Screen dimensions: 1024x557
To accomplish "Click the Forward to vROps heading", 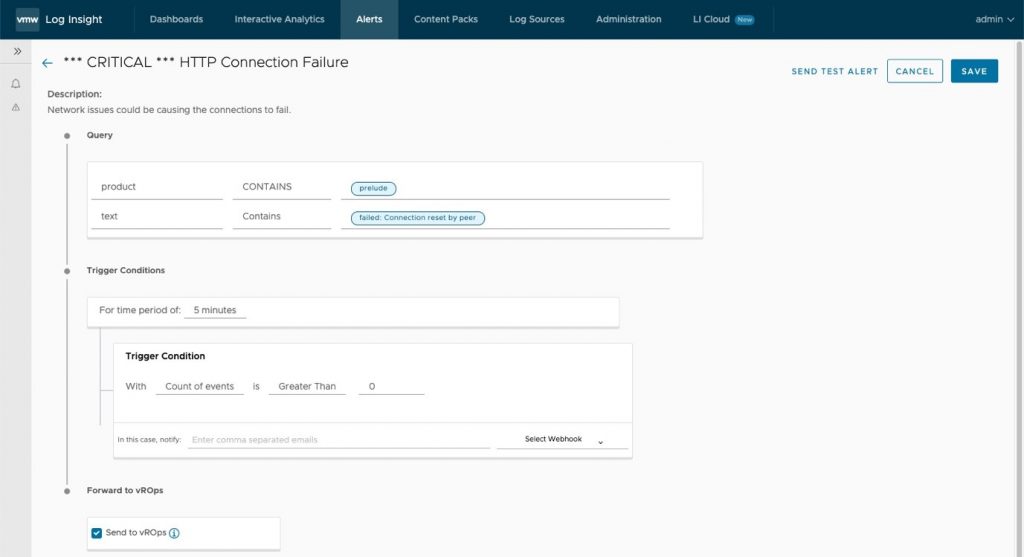I will [x=125, y=490].
